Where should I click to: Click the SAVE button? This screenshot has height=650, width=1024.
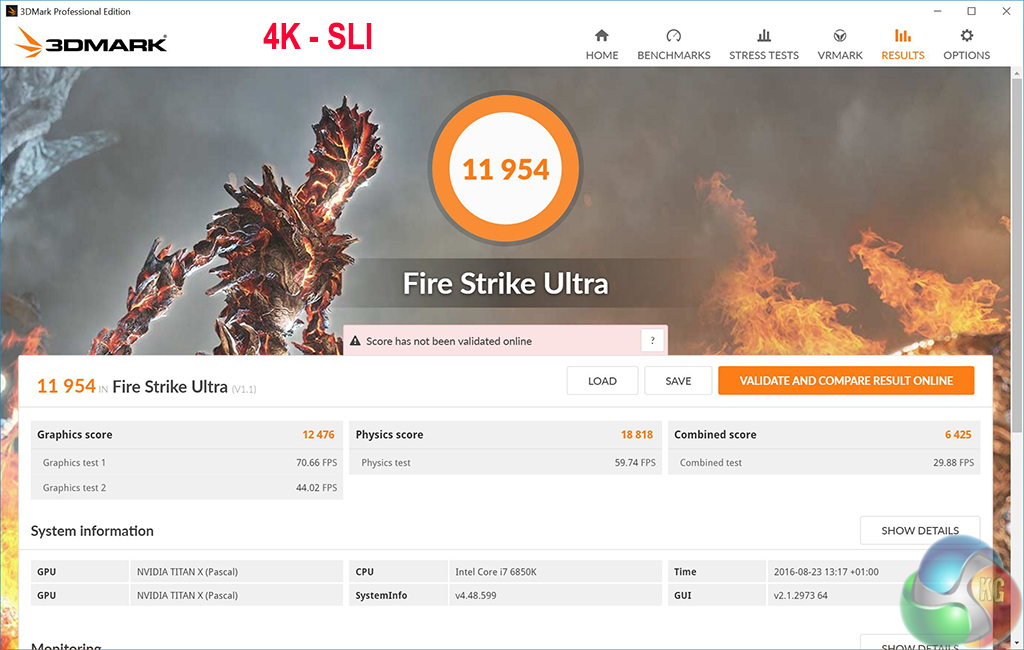[x=678, y=381]
